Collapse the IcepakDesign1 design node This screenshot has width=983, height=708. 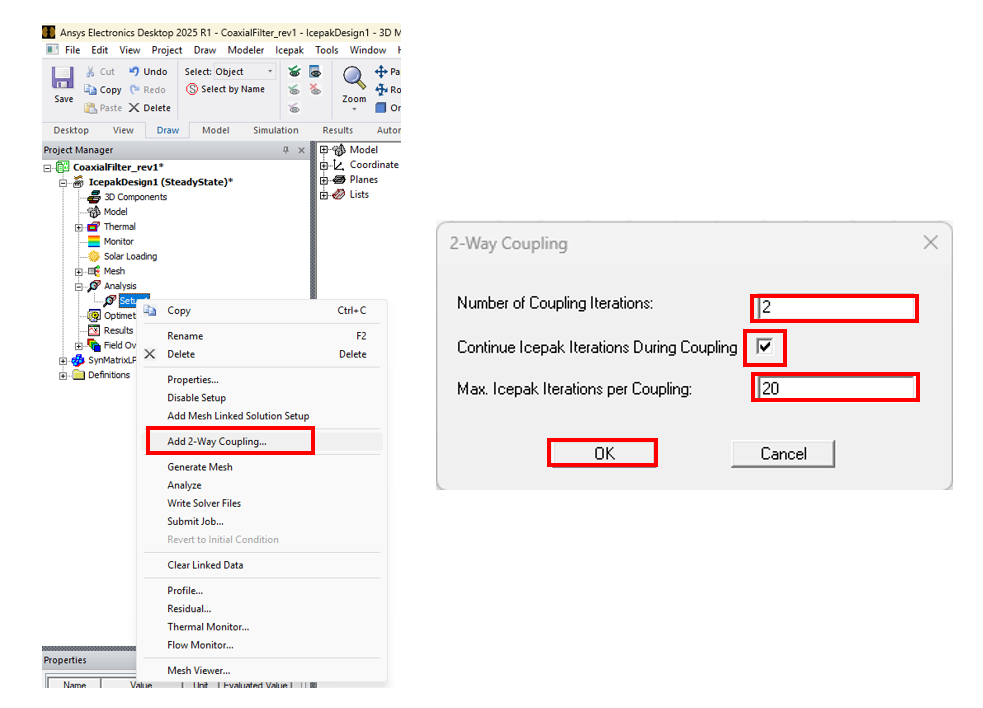(63, 182)
